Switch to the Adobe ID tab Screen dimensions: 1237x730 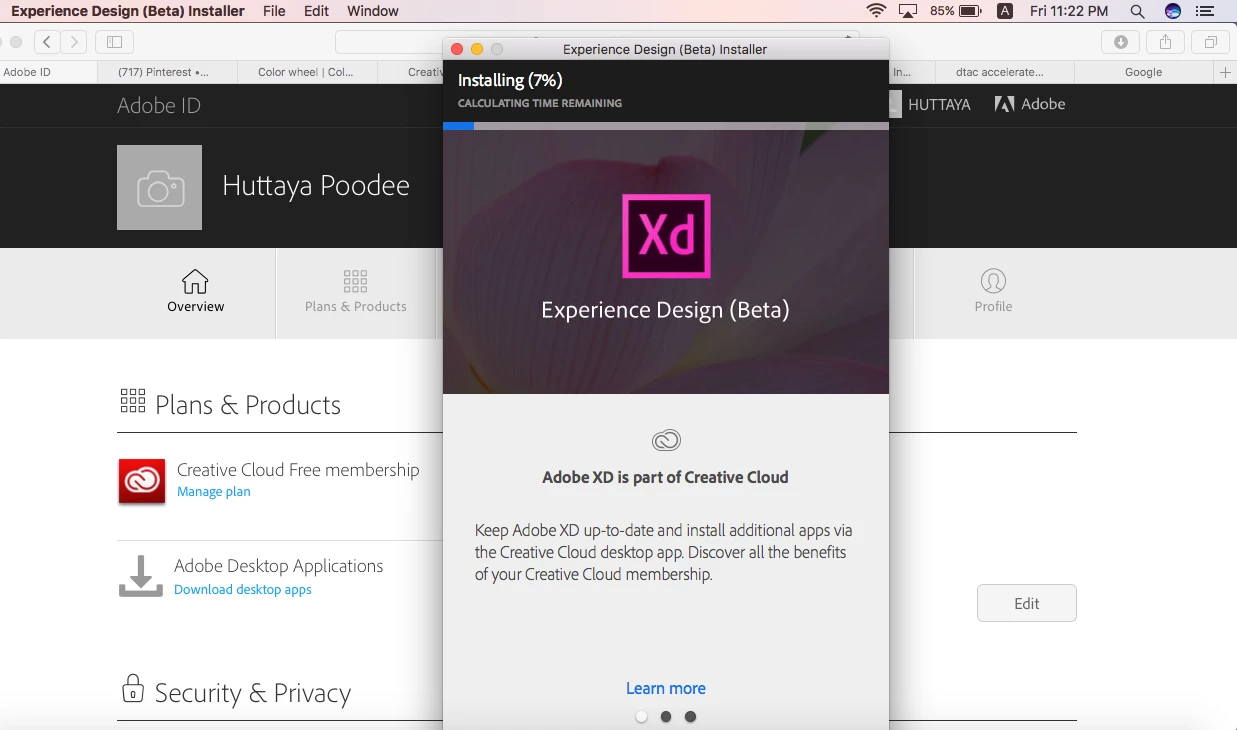(49, 72)
